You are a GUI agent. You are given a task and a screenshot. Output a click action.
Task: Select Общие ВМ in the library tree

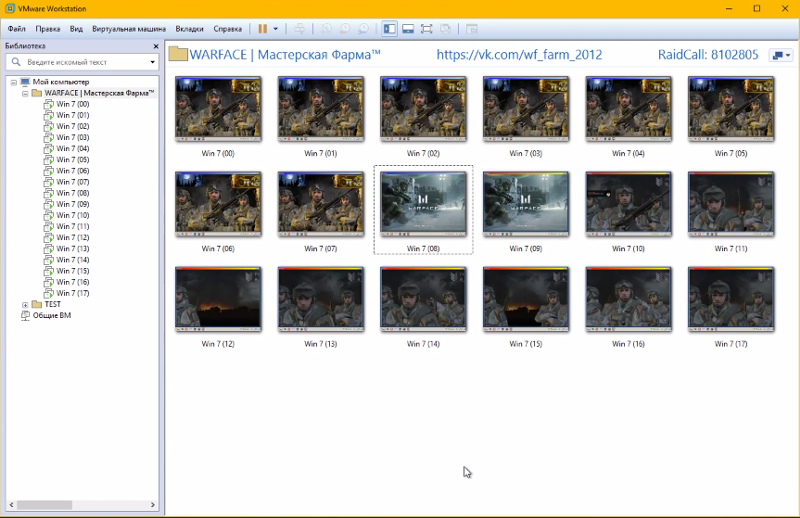pyautogui.click(x=52, y=315)
